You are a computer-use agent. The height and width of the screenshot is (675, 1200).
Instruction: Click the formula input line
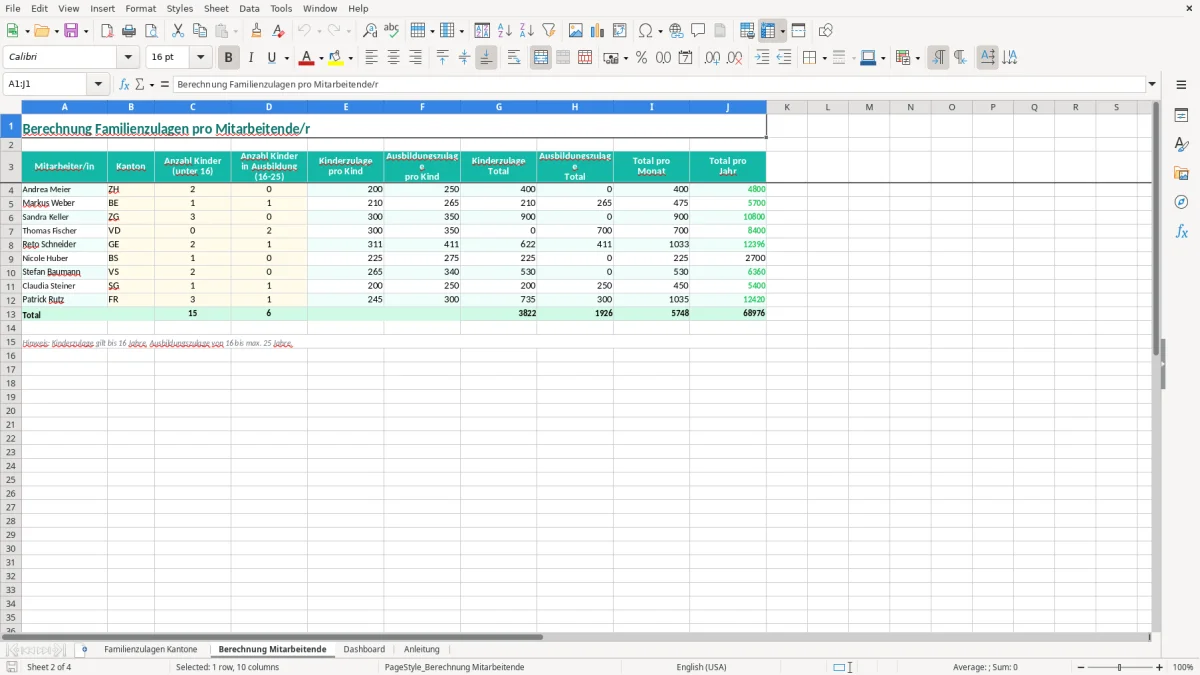pos(658,85)
